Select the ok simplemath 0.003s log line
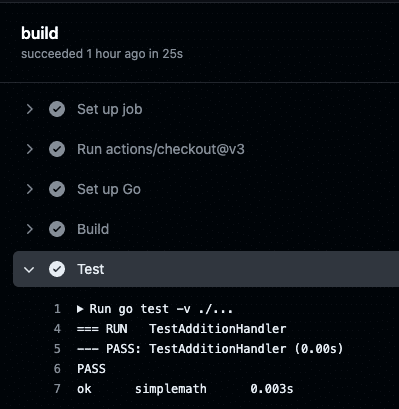 click(x=185, y=389)
